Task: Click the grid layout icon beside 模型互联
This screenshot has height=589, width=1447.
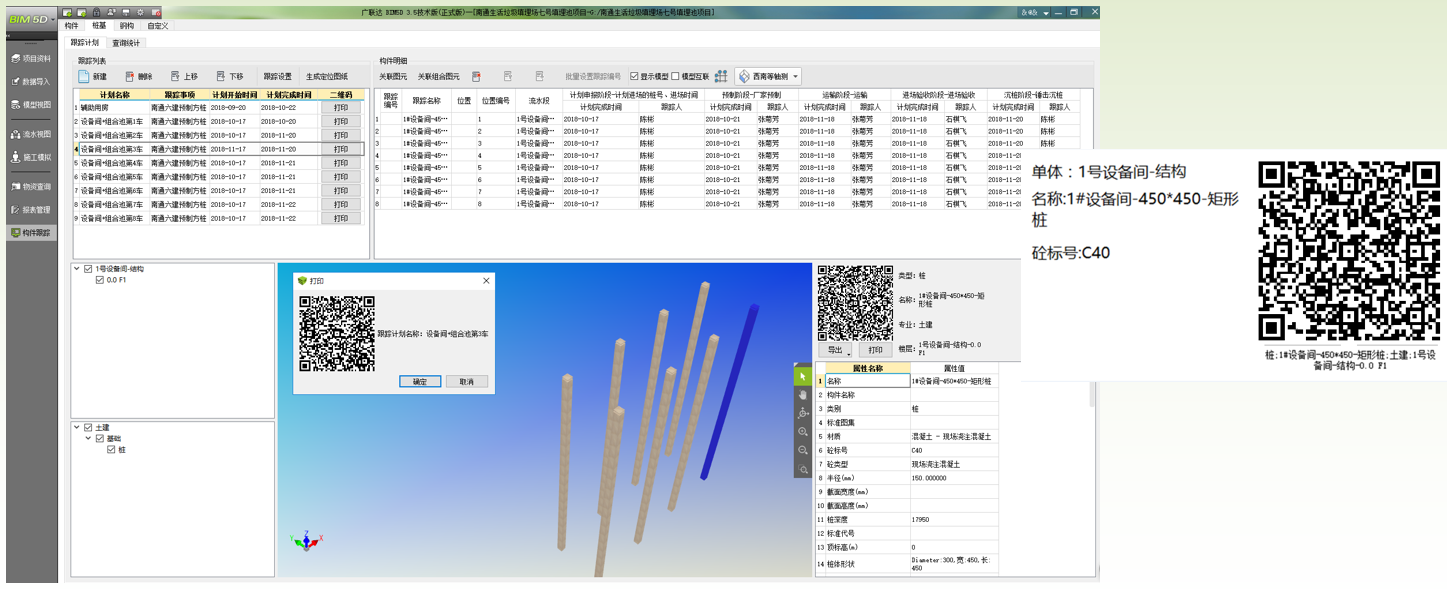Action: 720,76
